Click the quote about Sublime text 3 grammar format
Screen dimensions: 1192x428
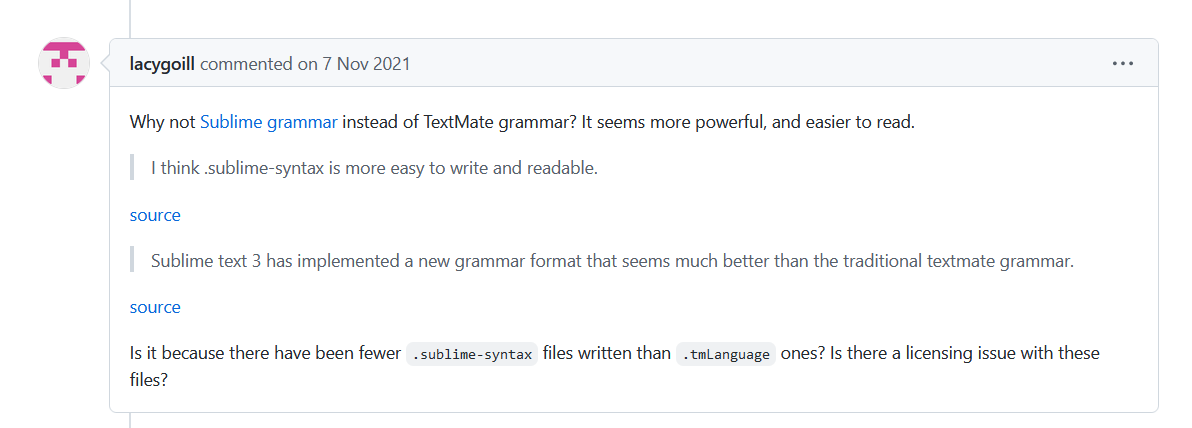point(612,262)
